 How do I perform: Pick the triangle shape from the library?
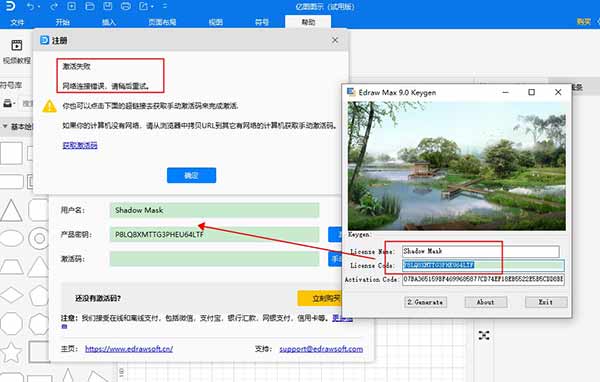(11, 211)
